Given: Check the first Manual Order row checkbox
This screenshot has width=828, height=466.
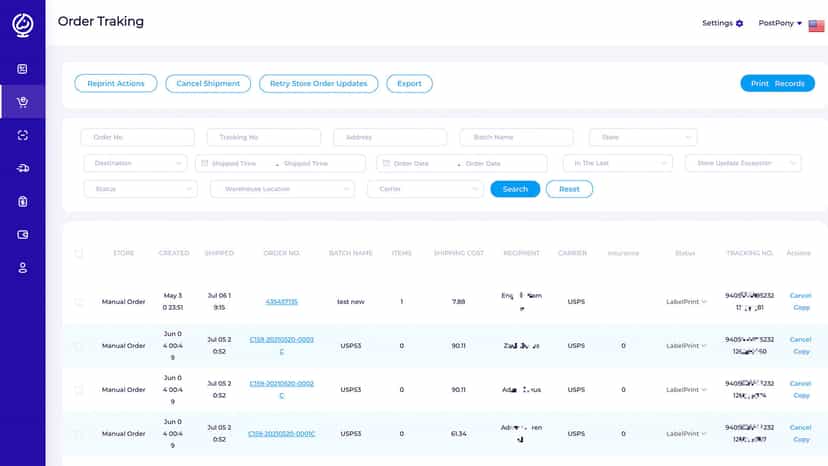Looking at the screenshot, I should click(x=79, y=302).
